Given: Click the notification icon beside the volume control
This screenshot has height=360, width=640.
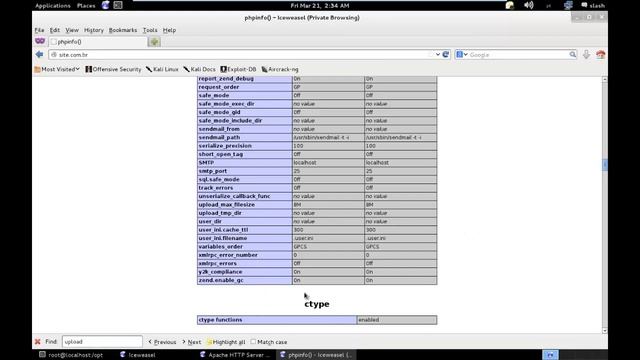Looking at the screenshot, I should coord(509,5).
